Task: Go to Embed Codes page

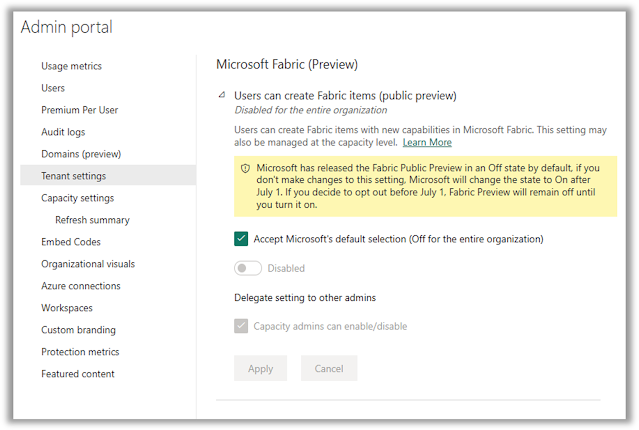Action: point(71,242)
